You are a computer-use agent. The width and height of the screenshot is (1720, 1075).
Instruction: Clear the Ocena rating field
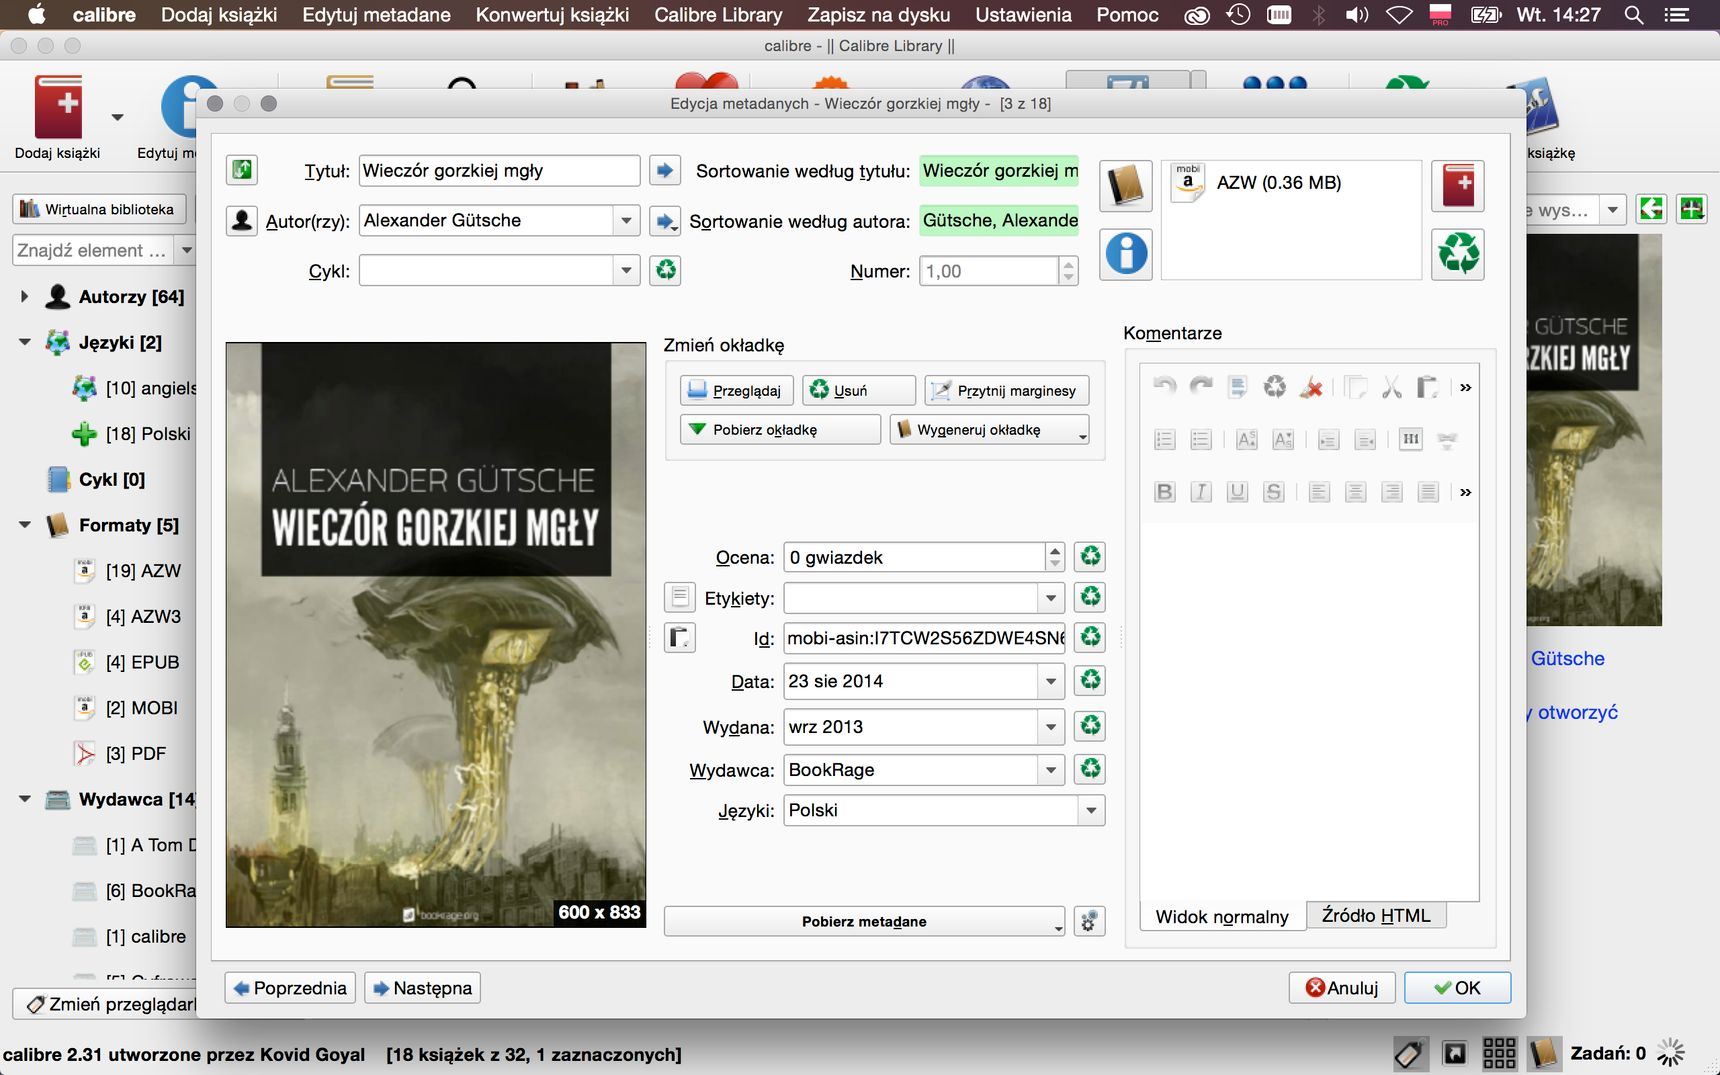click(1090, 556)
